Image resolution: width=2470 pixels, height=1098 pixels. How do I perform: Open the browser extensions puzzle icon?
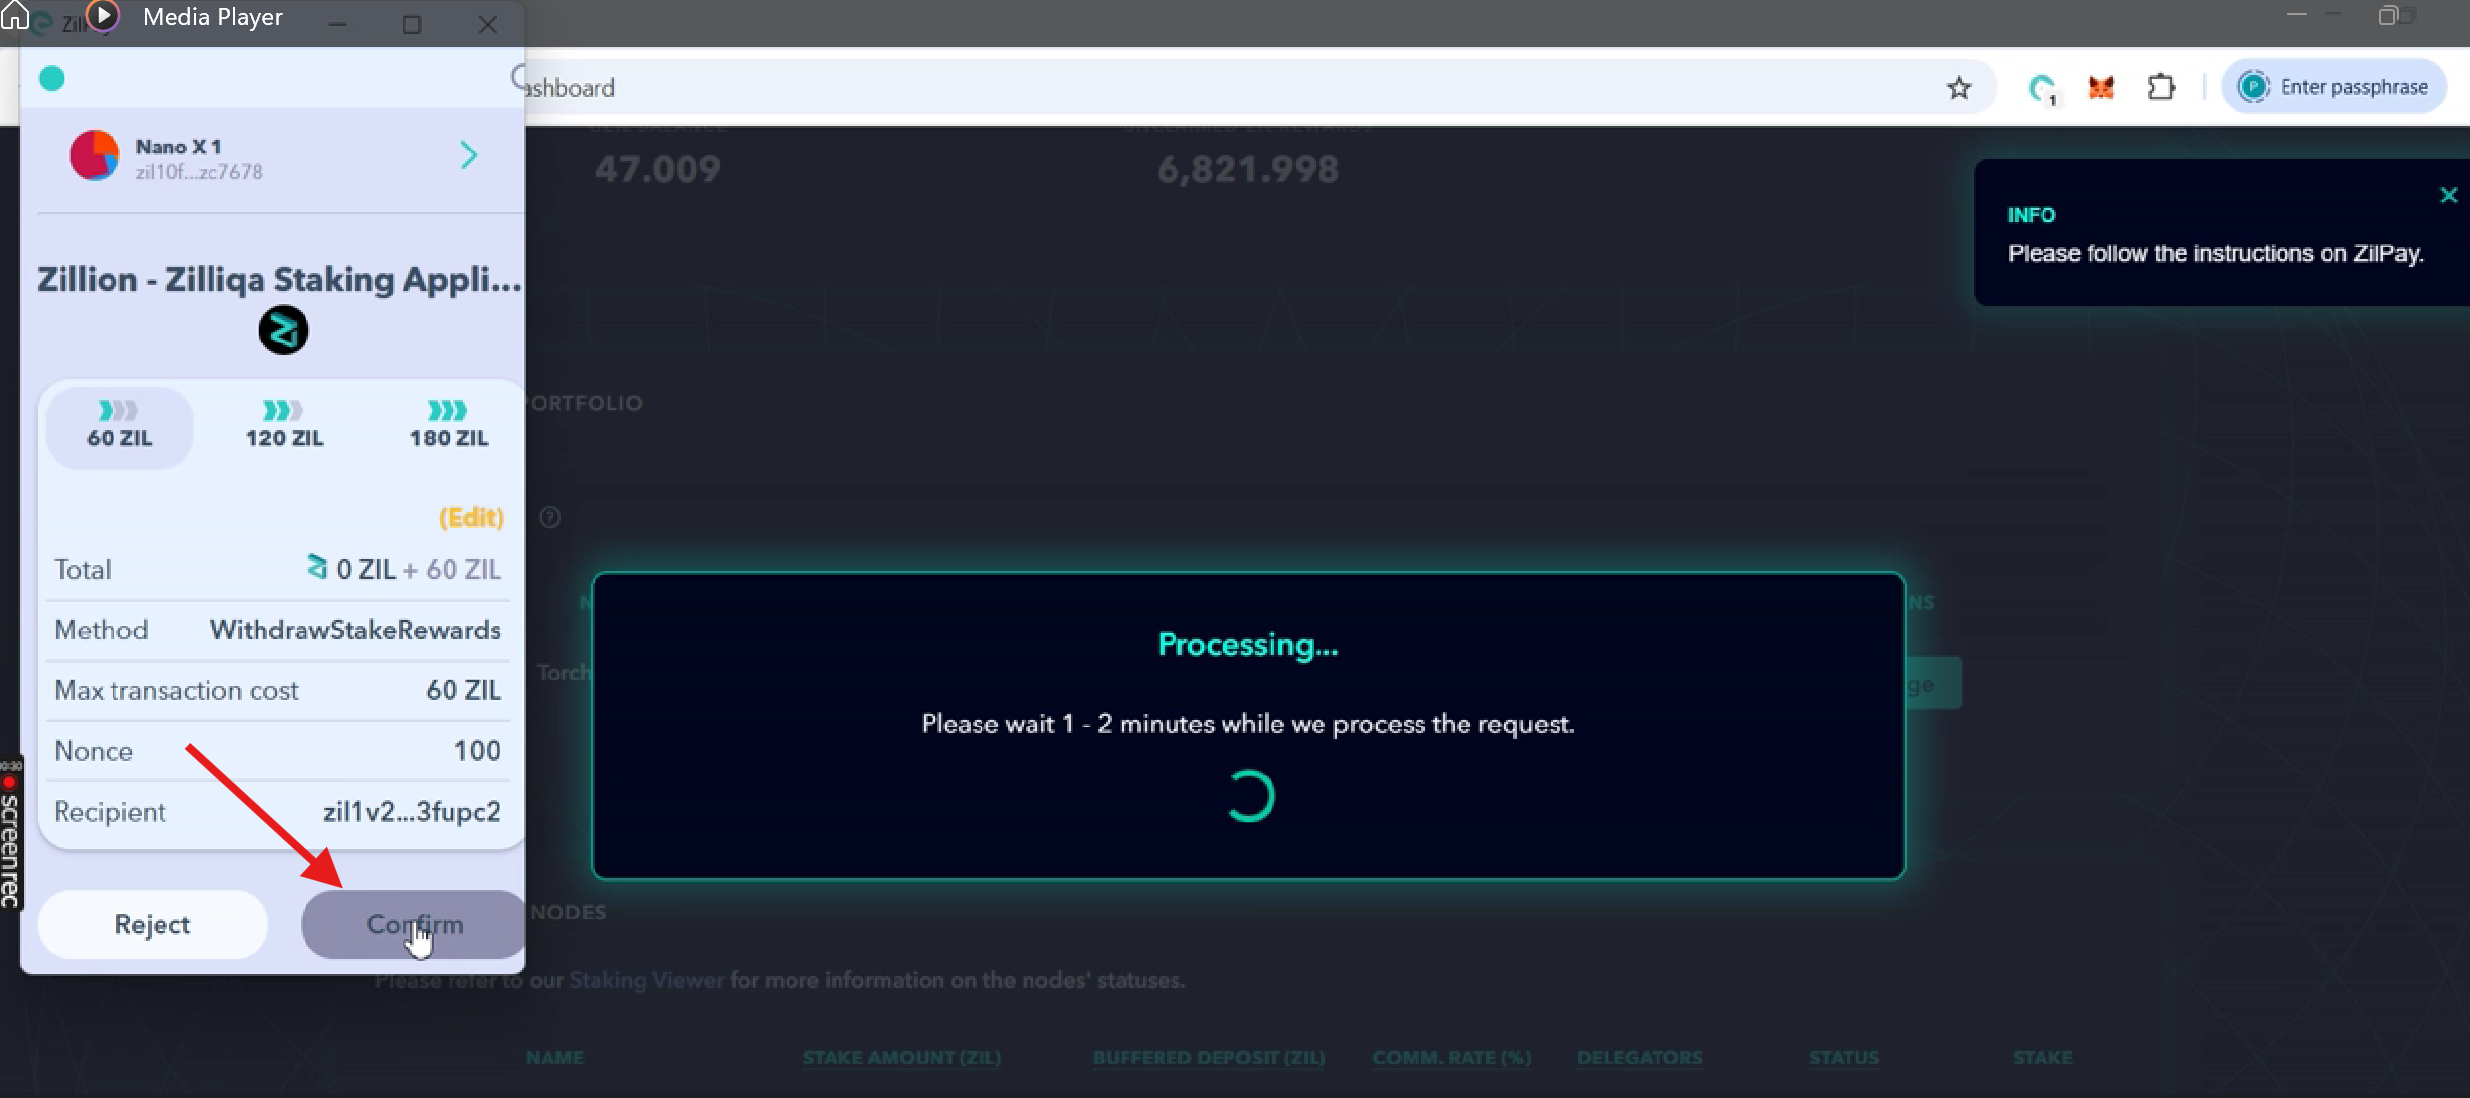[2161, 88]
